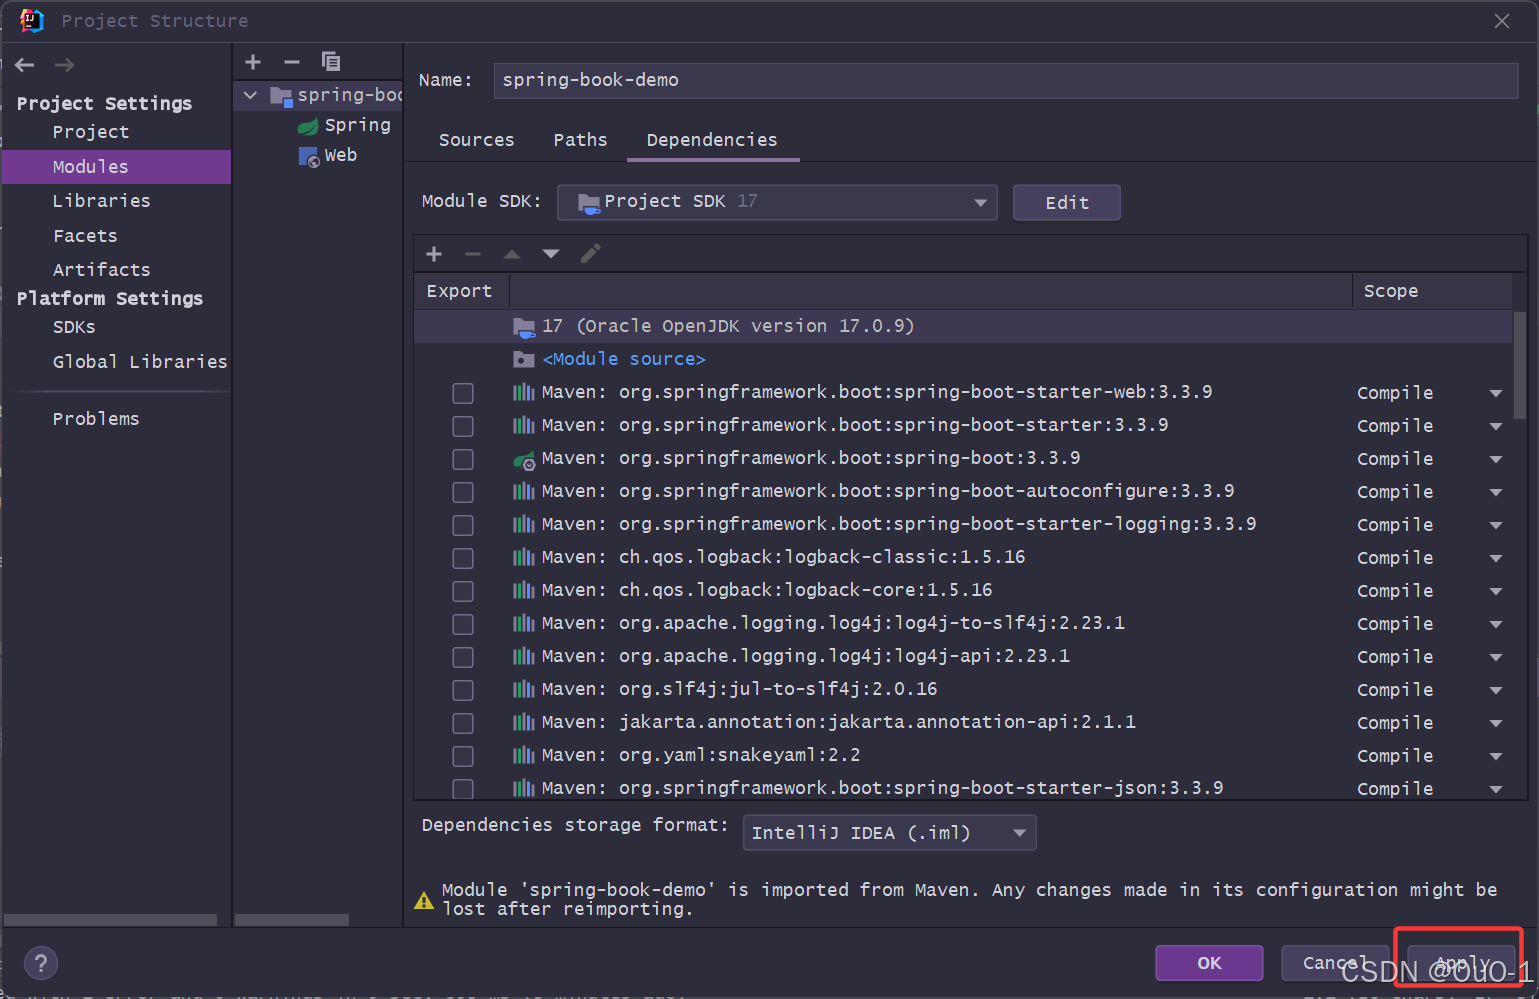The height and width of the screenshot is (999, 1539).
Task: Open the Artifacts section
Action: [x=101, y=270]
